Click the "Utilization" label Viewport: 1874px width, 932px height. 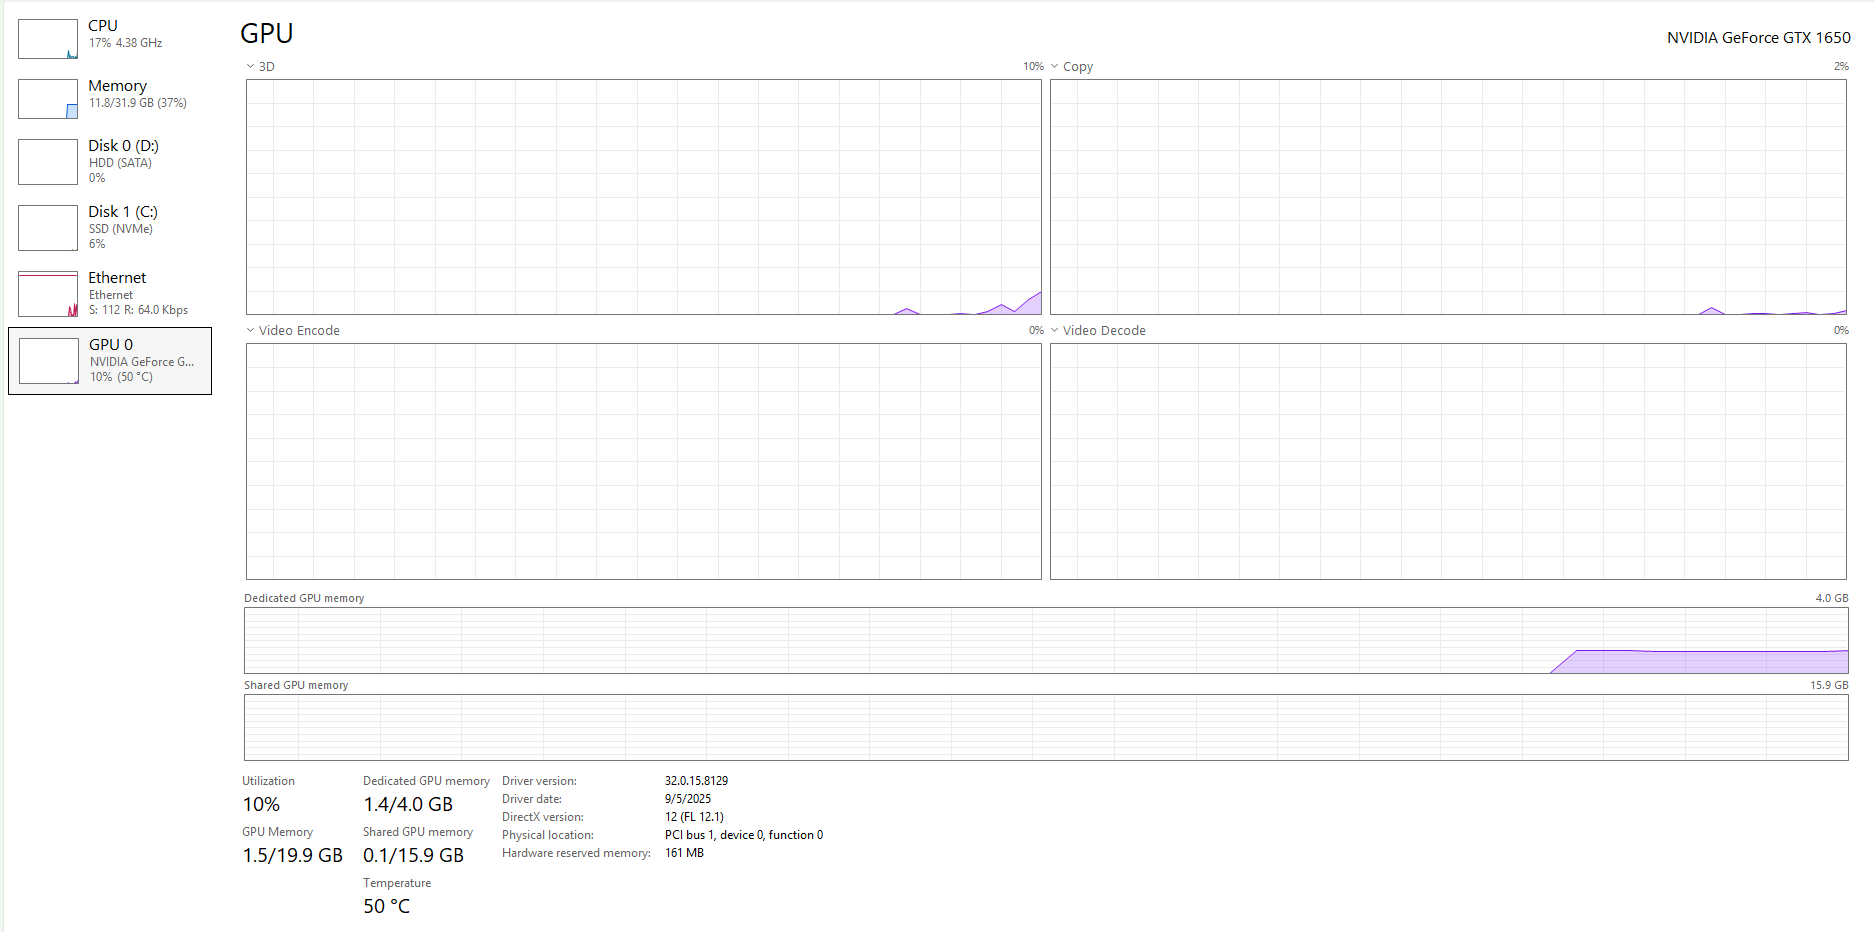(268, 781)
